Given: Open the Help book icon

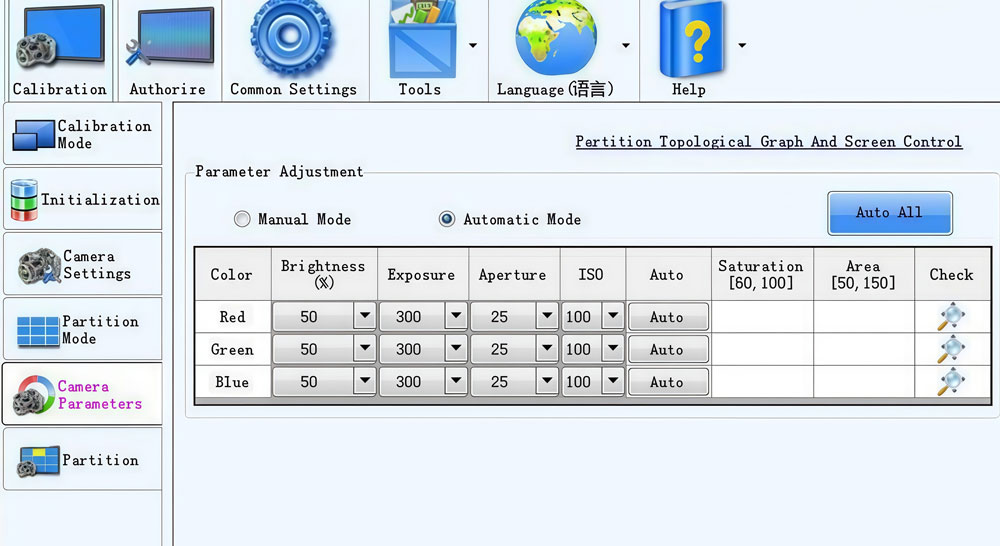Looking at the screenshot, I should click(692, 38).
